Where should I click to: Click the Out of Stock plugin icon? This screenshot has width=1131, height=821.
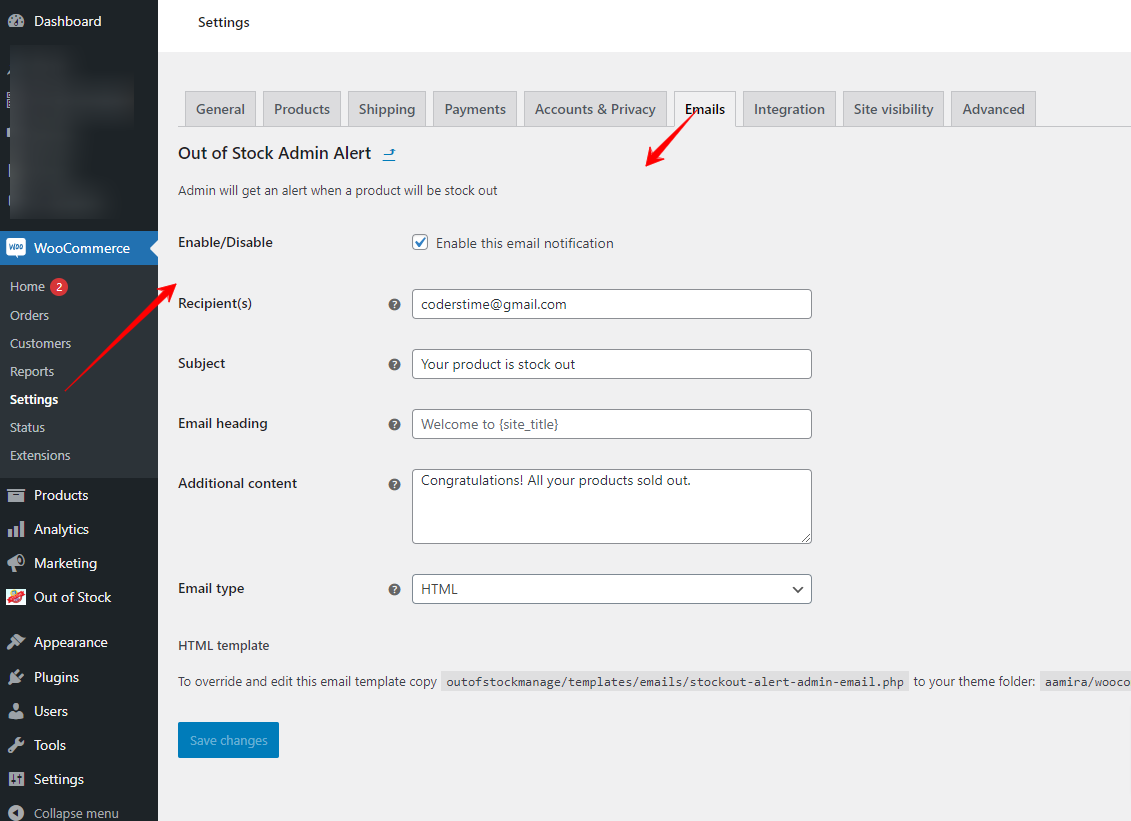point(16,597)
